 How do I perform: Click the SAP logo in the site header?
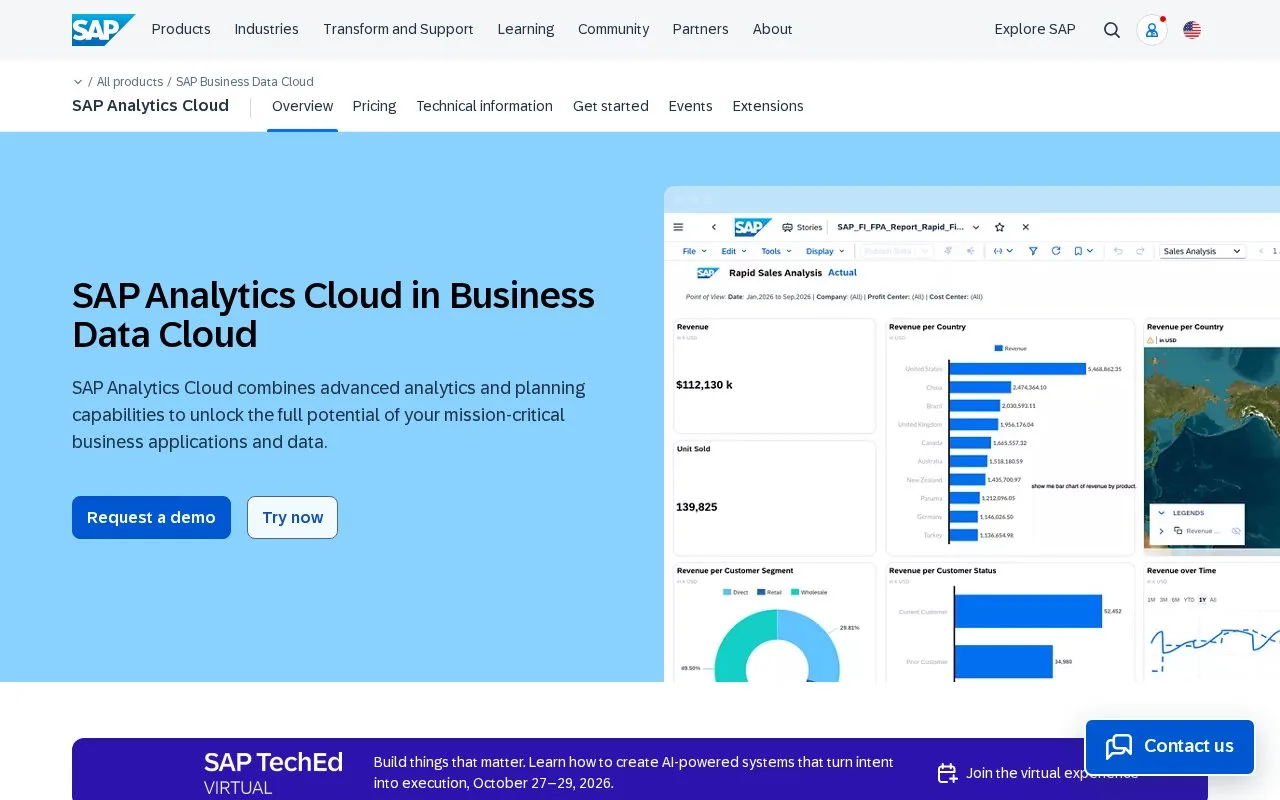click(x=103, y=30)
